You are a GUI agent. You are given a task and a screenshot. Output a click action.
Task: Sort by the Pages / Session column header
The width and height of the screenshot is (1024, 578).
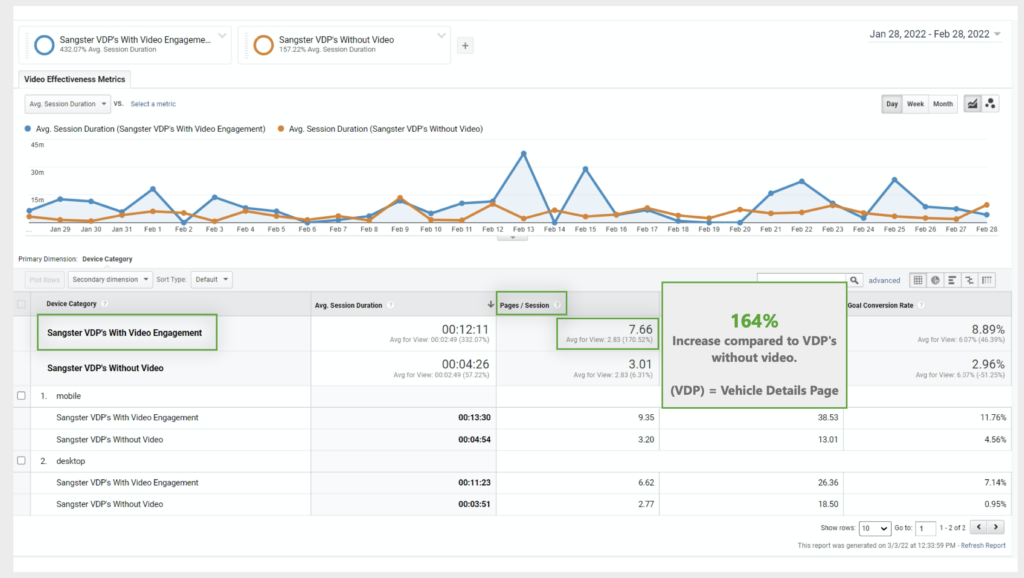click(x=524, y=305)
